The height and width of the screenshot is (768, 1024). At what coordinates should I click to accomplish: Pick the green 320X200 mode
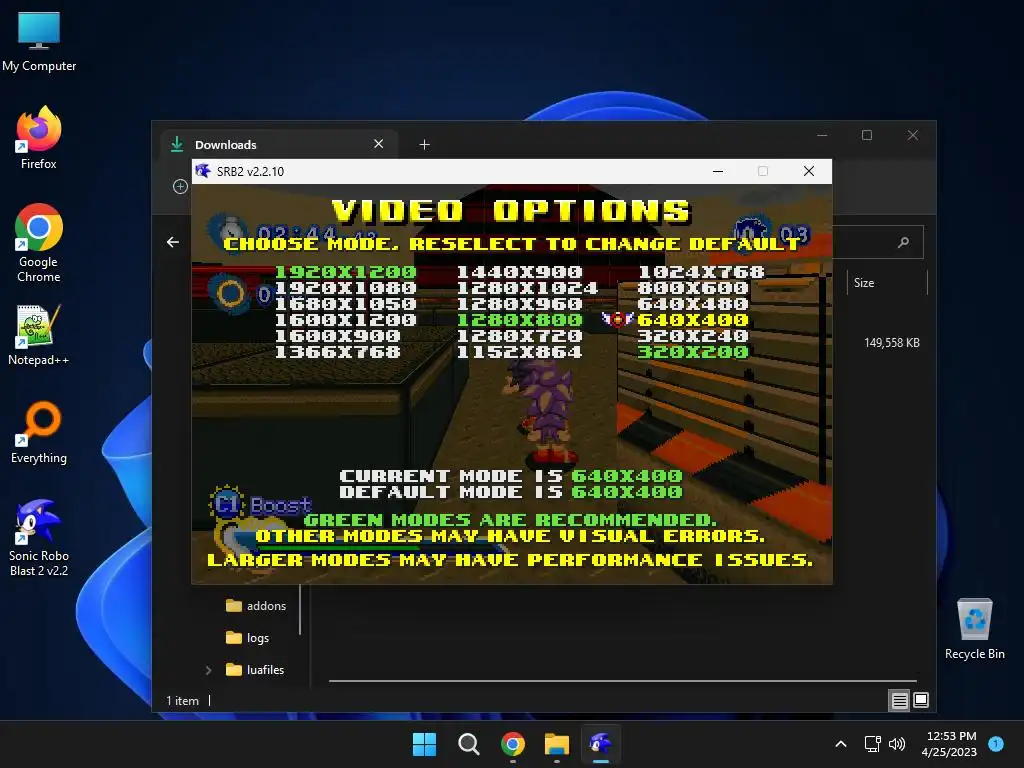point(693,352)
